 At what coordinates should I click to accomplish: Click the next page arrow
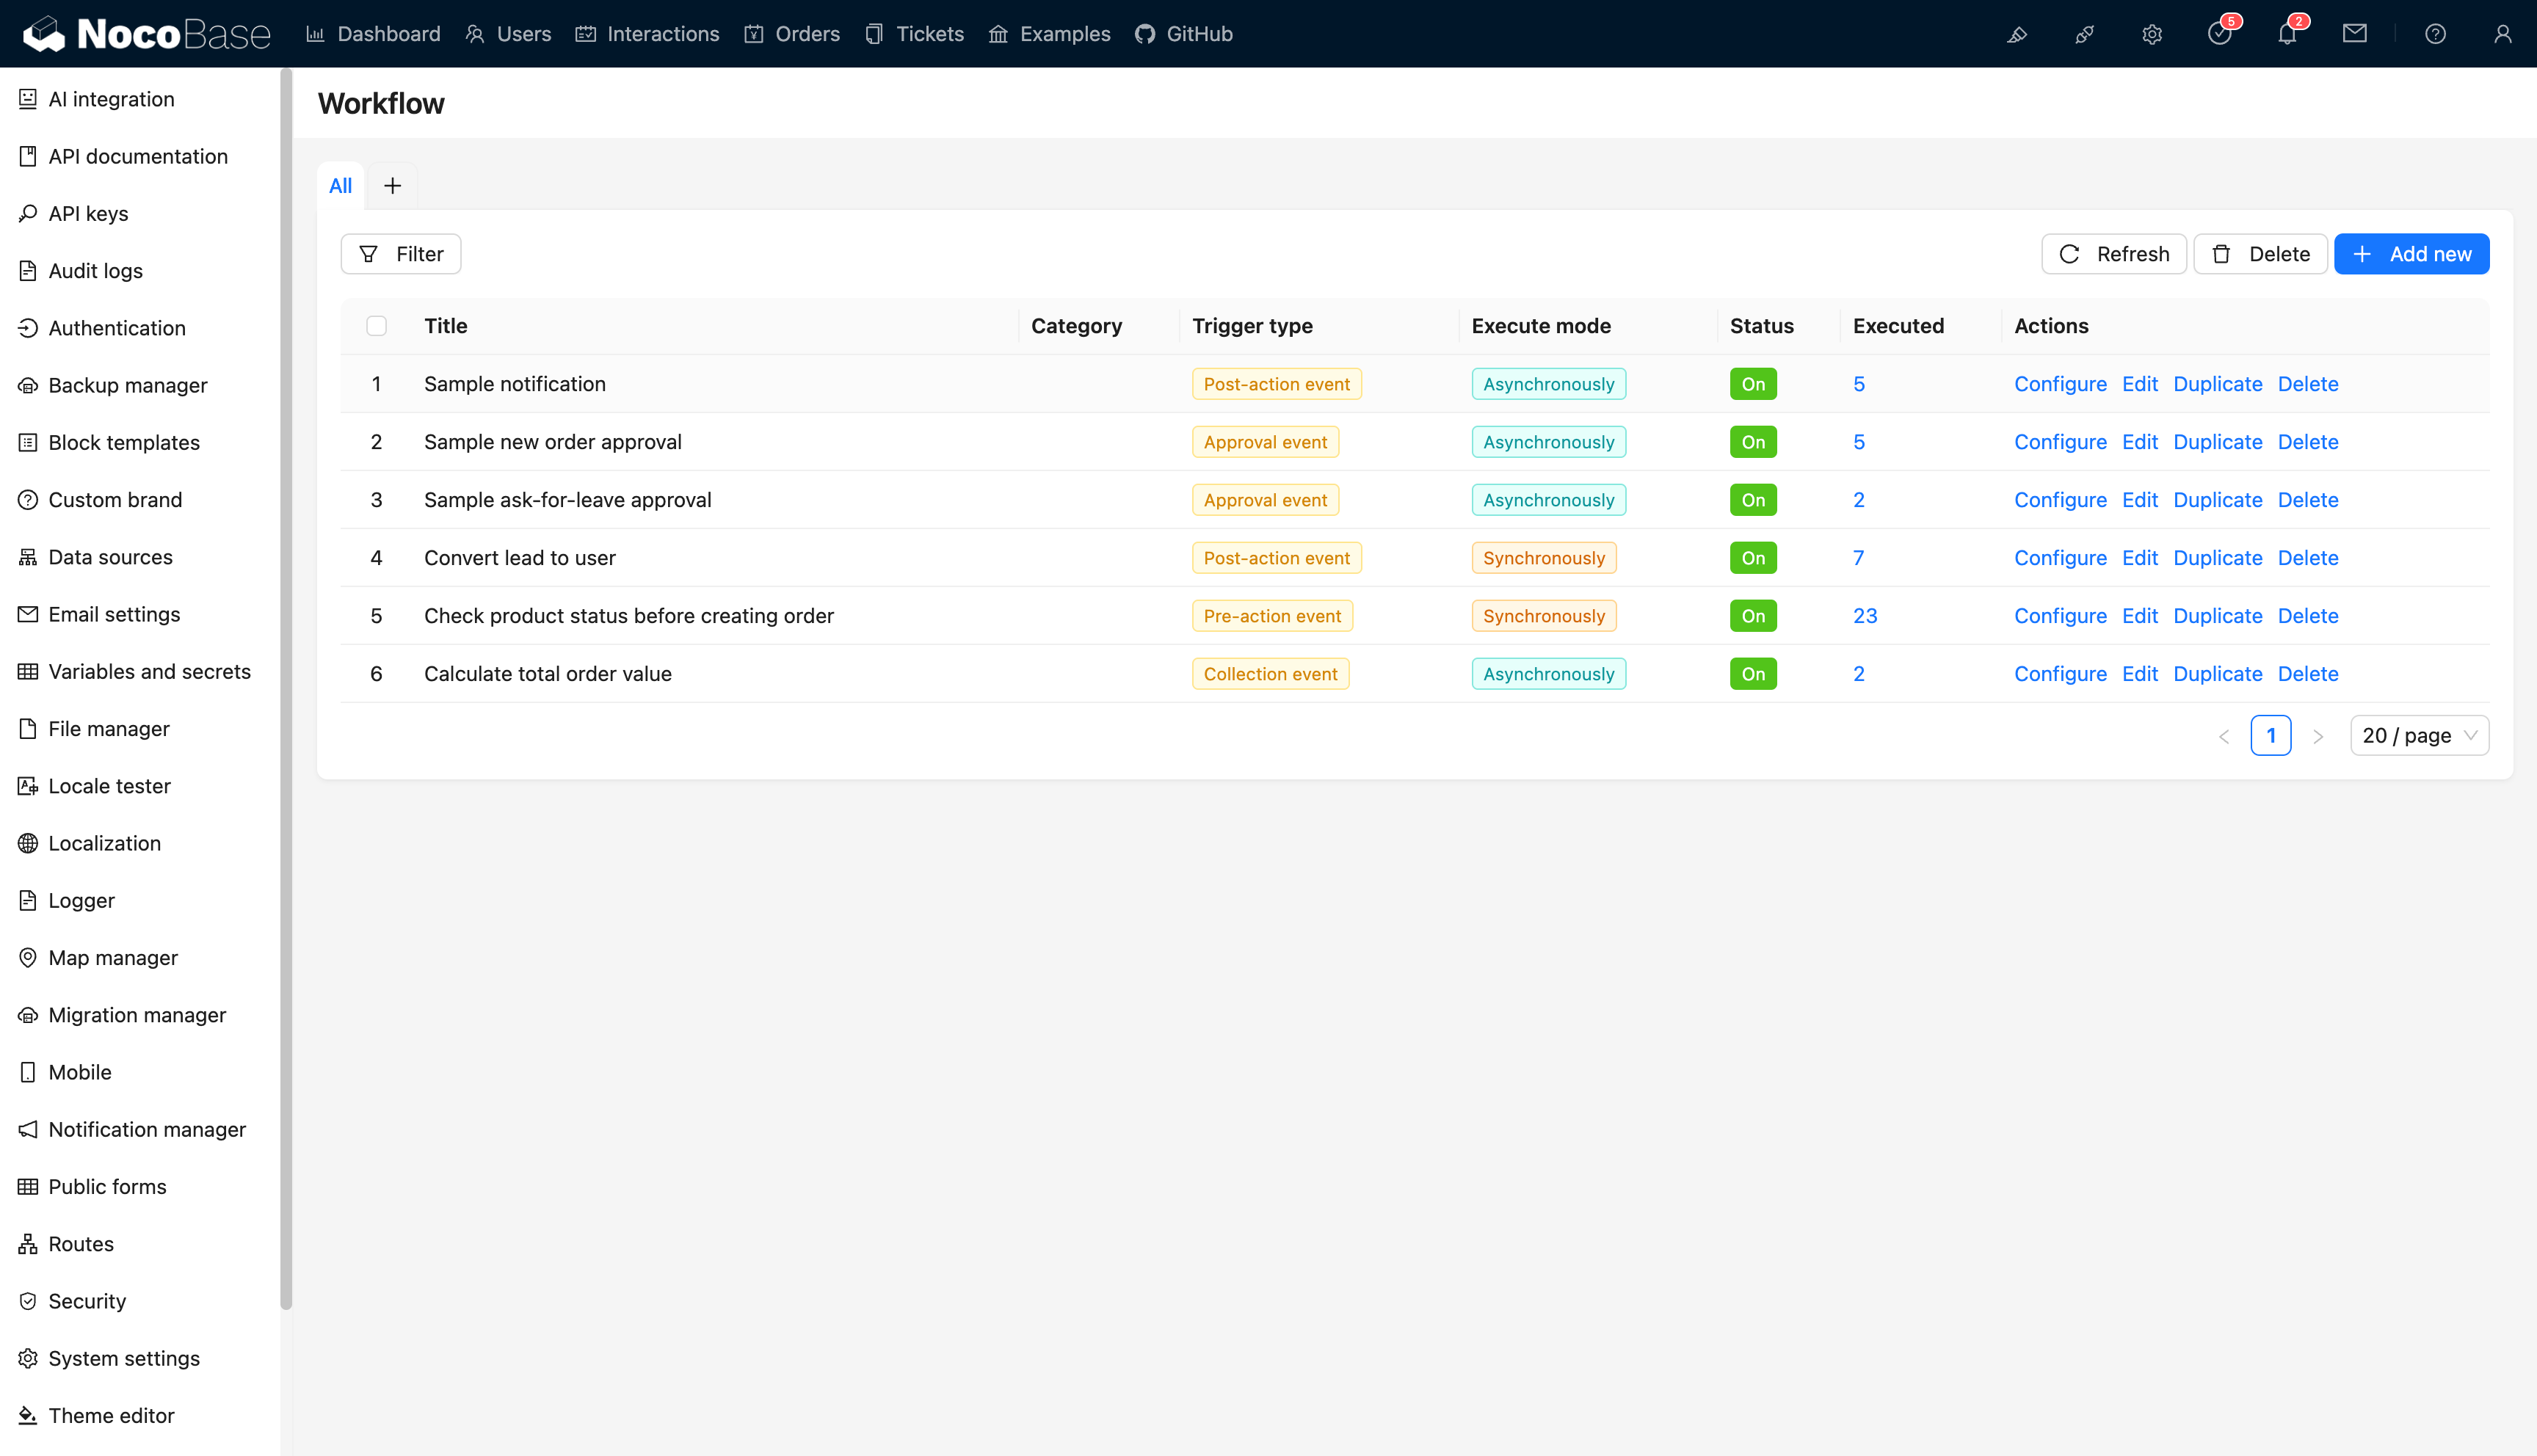click(2318, 736)
